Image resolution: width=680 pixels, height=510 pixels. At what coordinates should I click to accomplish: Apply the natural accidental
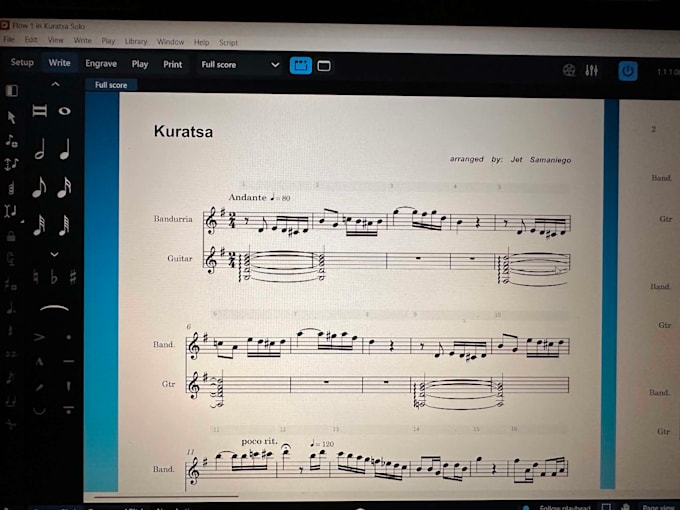coord(36,277)
